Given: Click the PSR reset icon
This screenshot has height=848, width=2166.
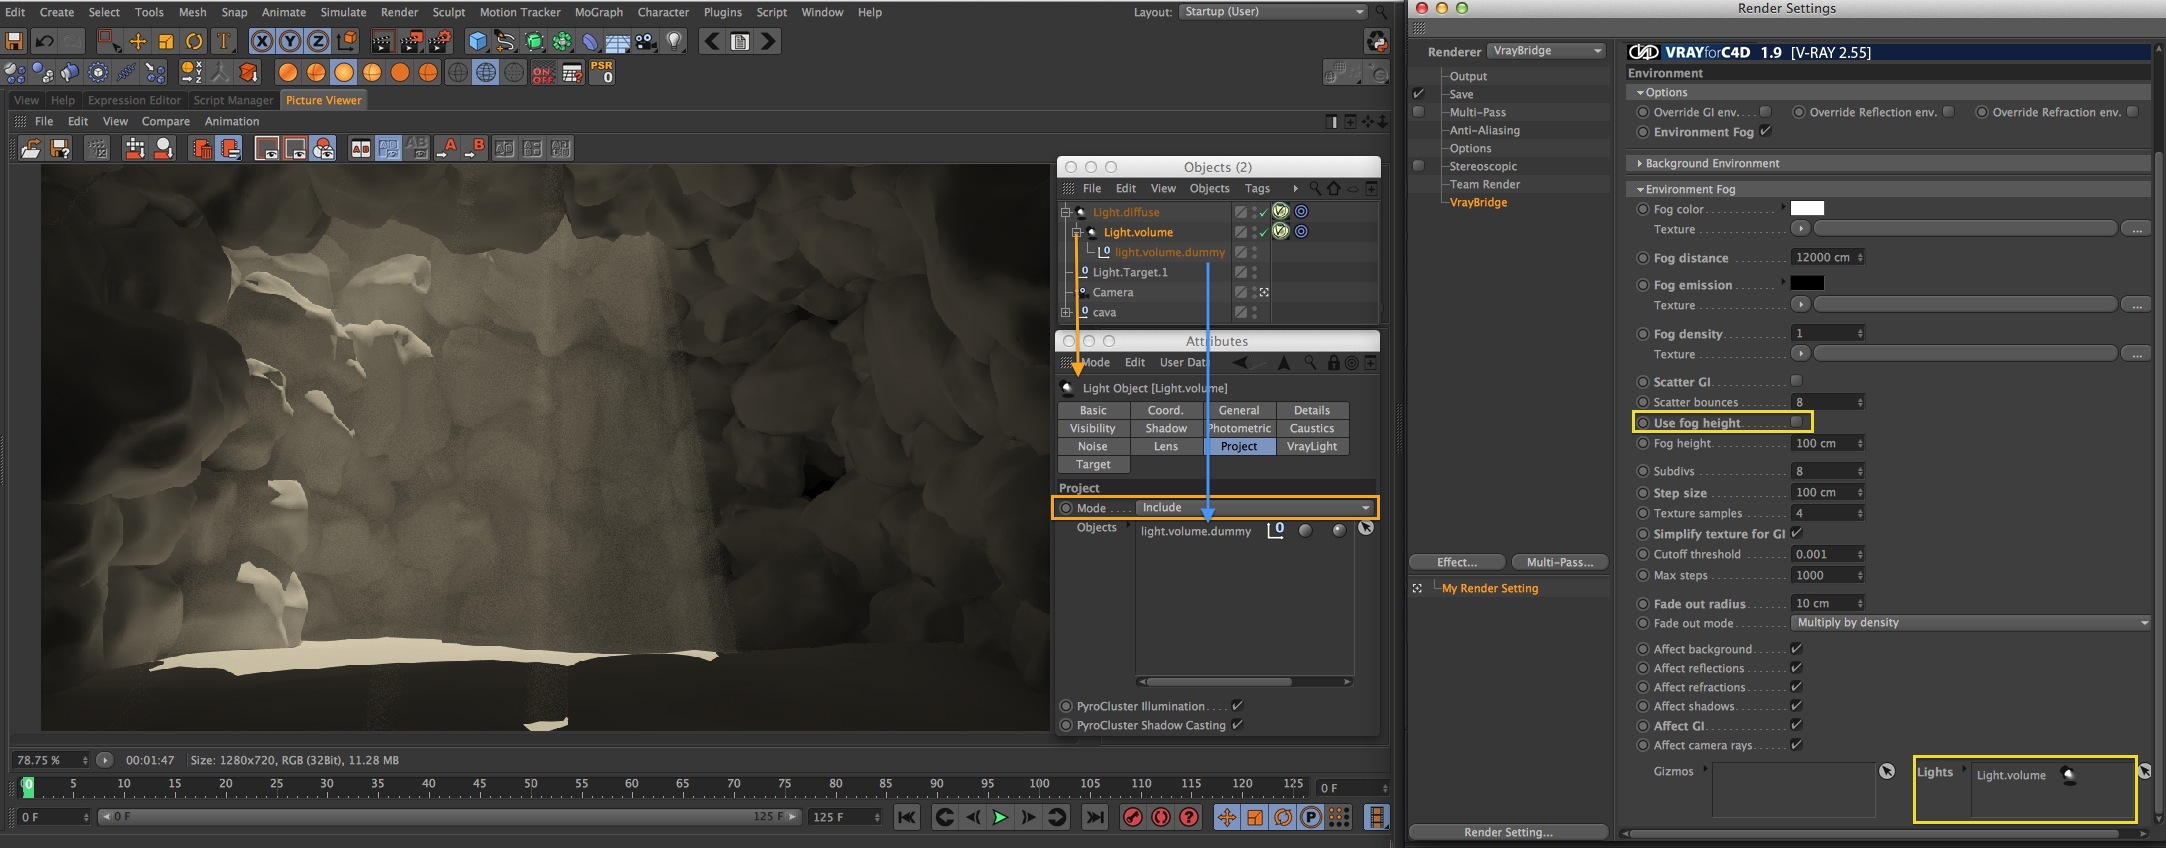Looking at the screenshot, I should [x=602, y=72].
